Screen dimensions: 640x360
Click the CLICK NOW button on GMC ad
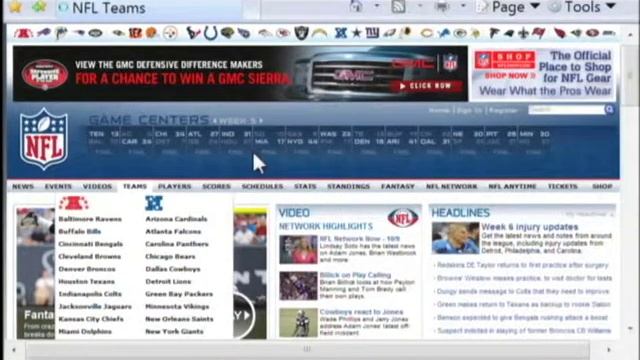[426, 86]
